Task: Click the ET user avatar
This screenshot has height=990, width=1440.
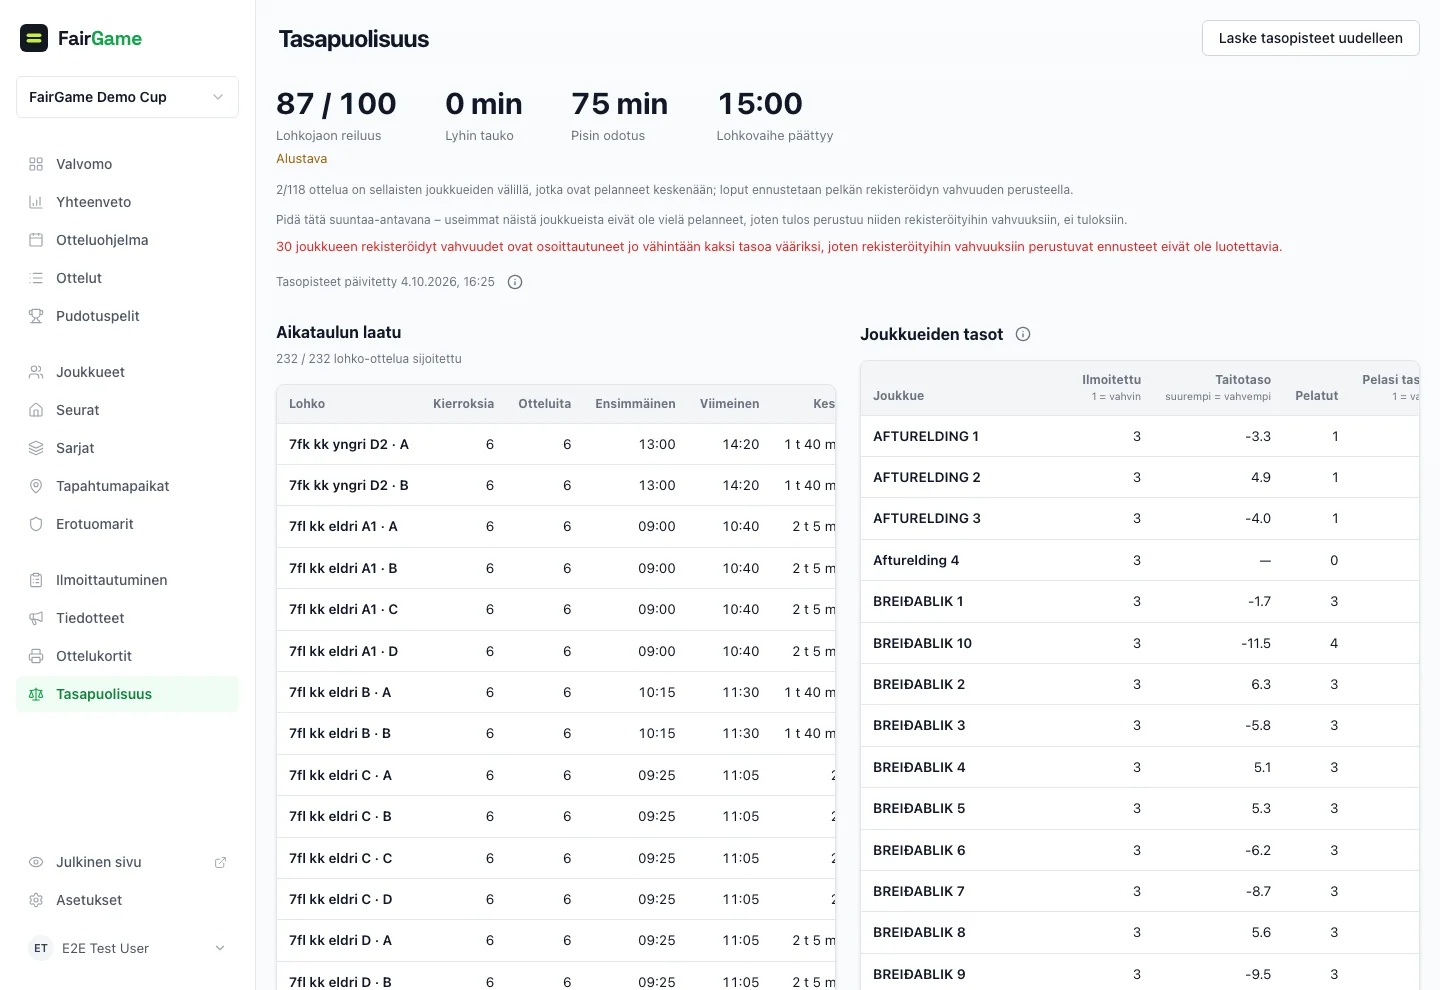Action: 41,948
